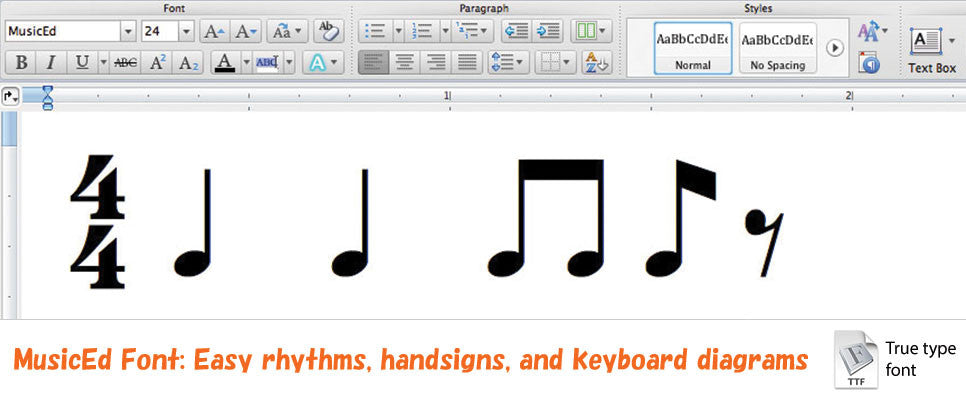Increase font size with grow font icon

point(214,31)
